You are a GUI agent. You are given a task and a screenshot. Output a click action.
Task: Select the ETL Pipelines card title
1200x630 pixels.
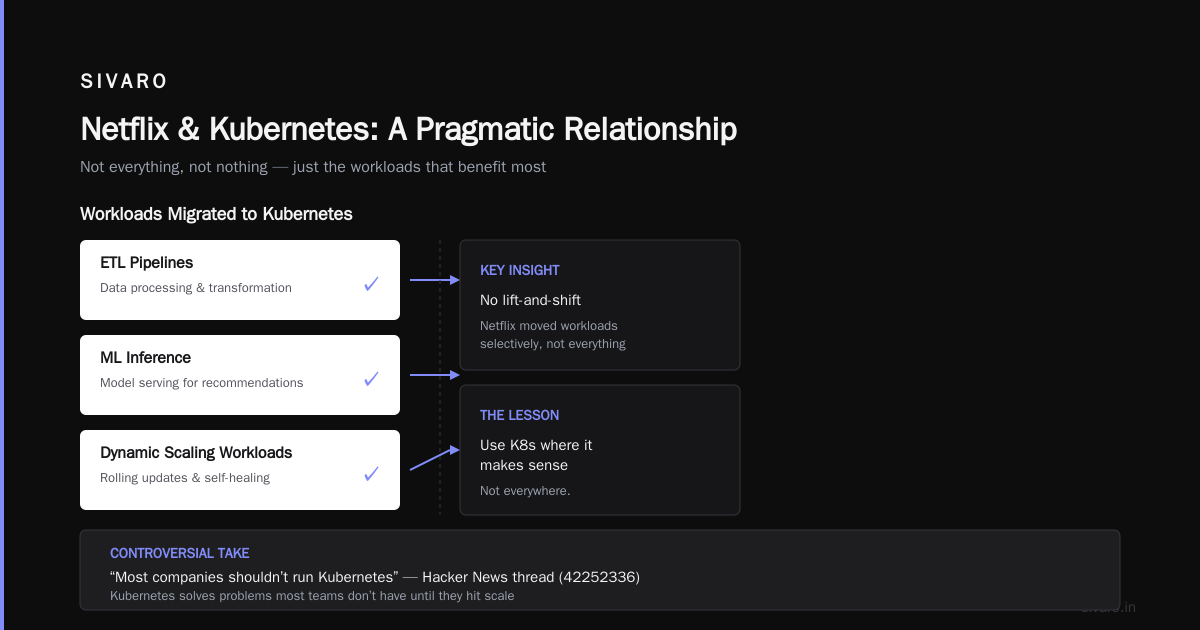[147, 262]
